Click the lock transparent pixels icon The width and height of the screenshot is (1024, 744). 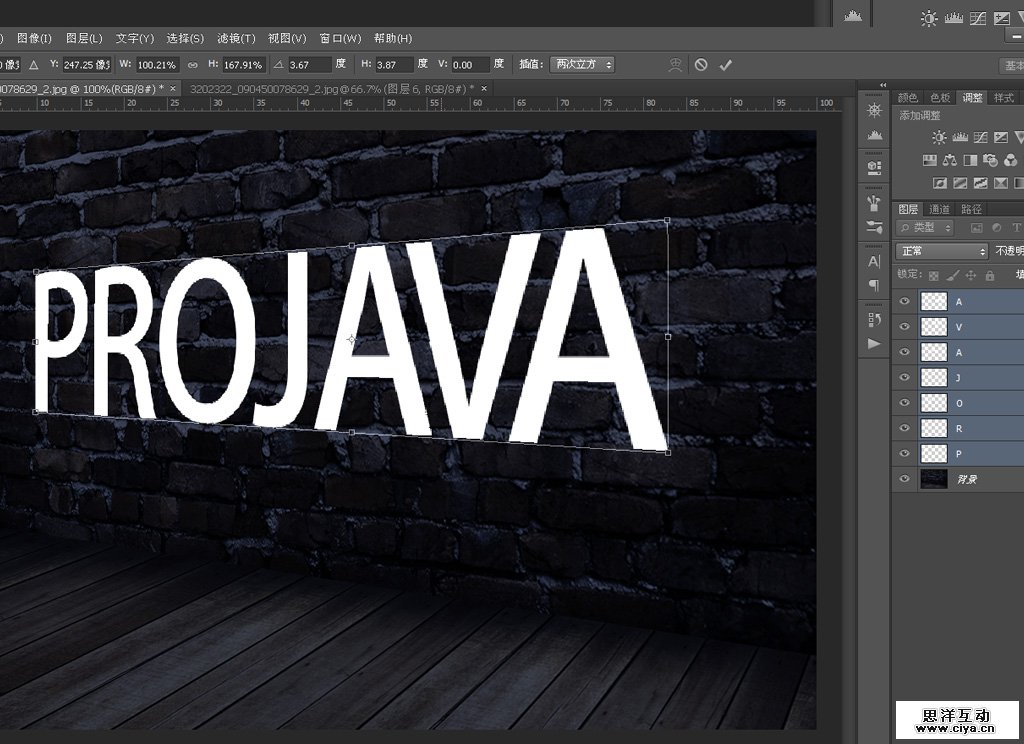pyautogui.click(x=933, y=275)
